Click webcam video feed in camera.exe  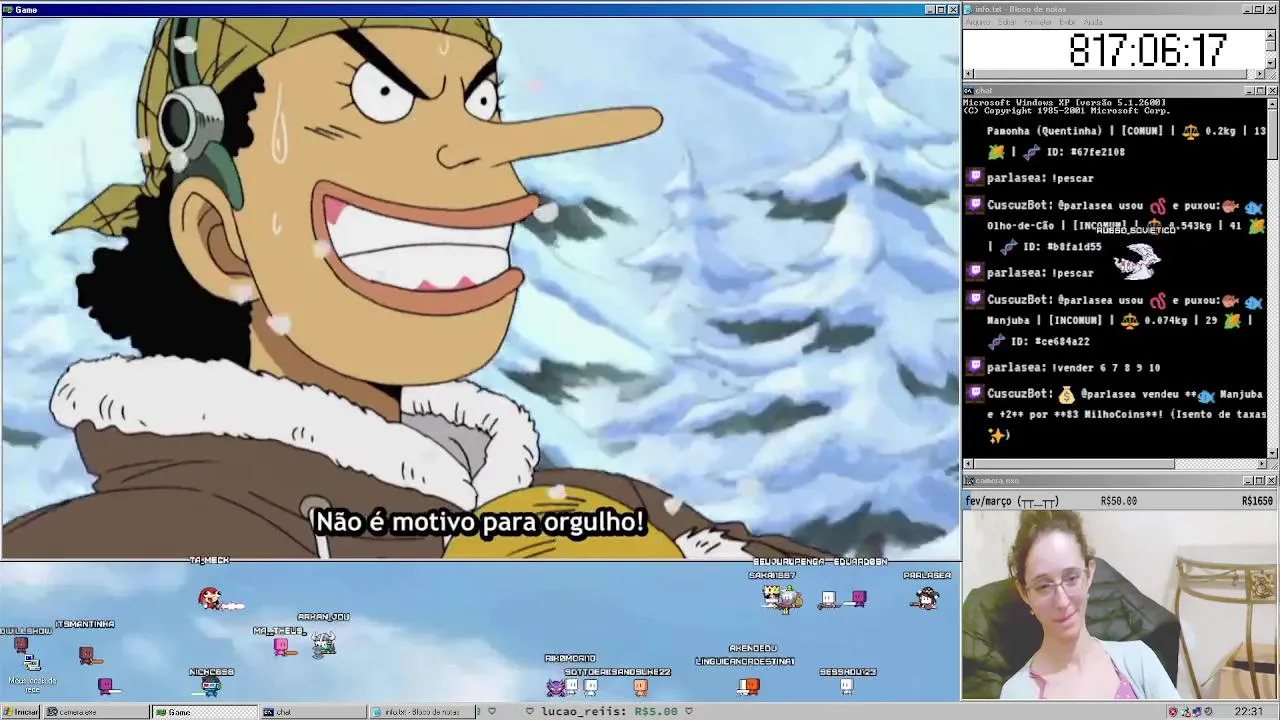[1120, 605]
